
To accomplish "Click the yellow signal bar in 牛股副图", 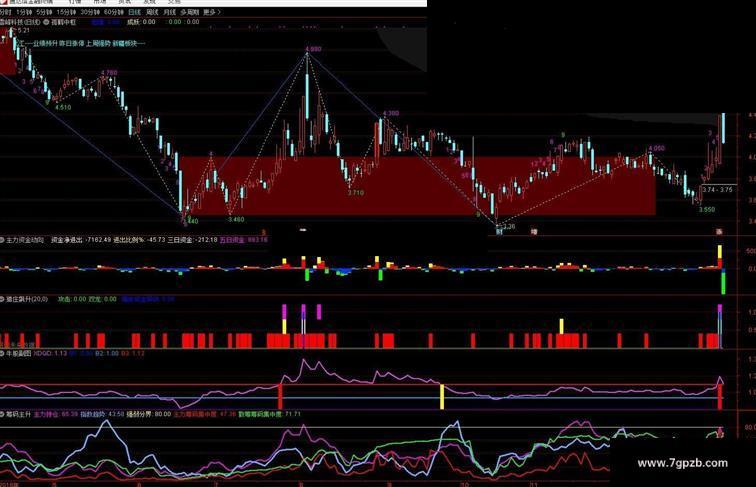I will (442, 397).
